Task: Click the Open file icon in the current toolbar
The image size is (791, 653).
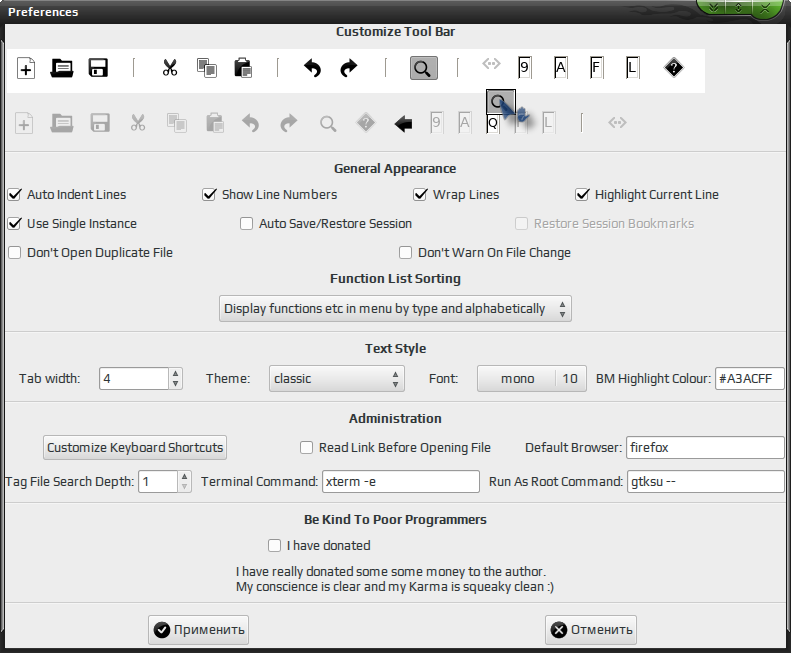Action: click(62, 68)
